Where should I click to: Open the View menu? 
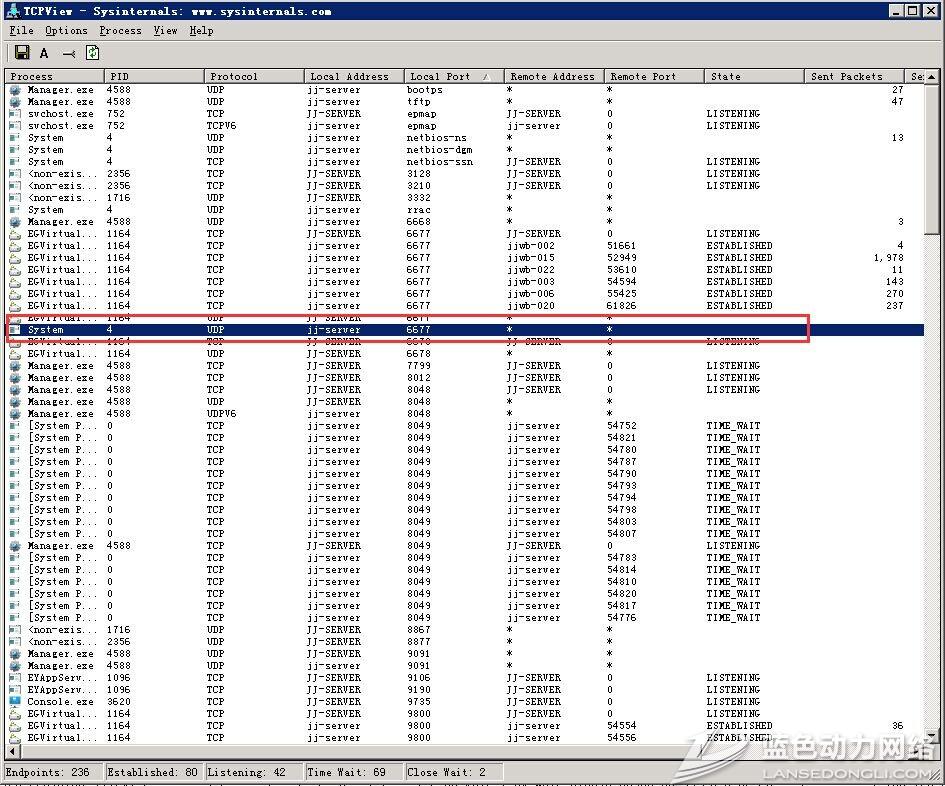(165, 31)
